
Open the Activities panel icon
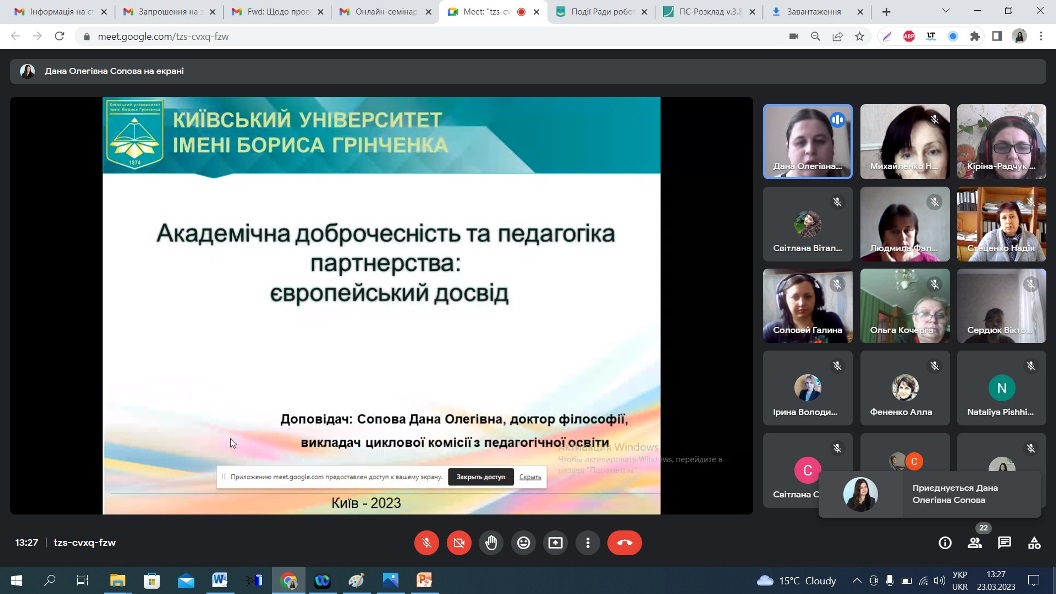1034,543
